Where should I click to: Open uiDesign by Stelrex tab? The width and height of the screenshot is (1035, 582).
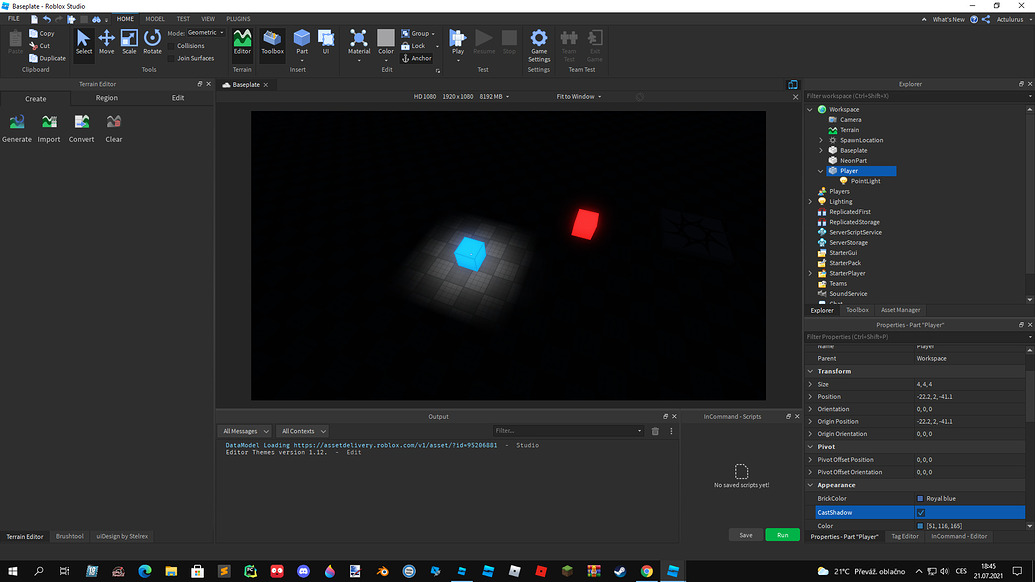coord(122,536)
